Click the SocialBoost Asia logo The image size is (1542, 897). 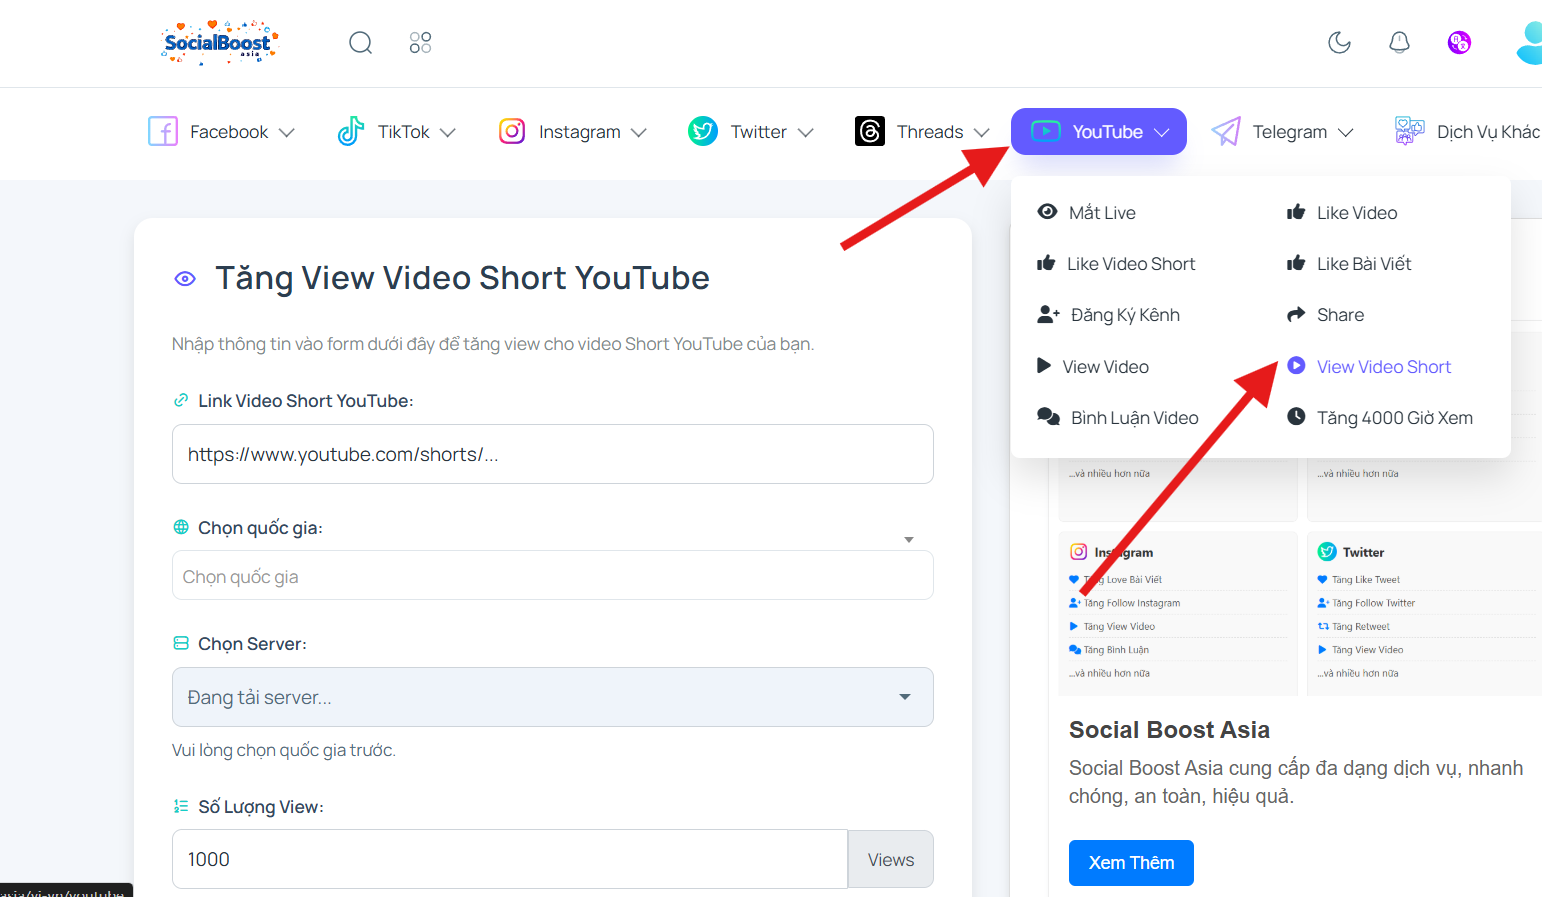pyautogui.click(x=219, y=42)
